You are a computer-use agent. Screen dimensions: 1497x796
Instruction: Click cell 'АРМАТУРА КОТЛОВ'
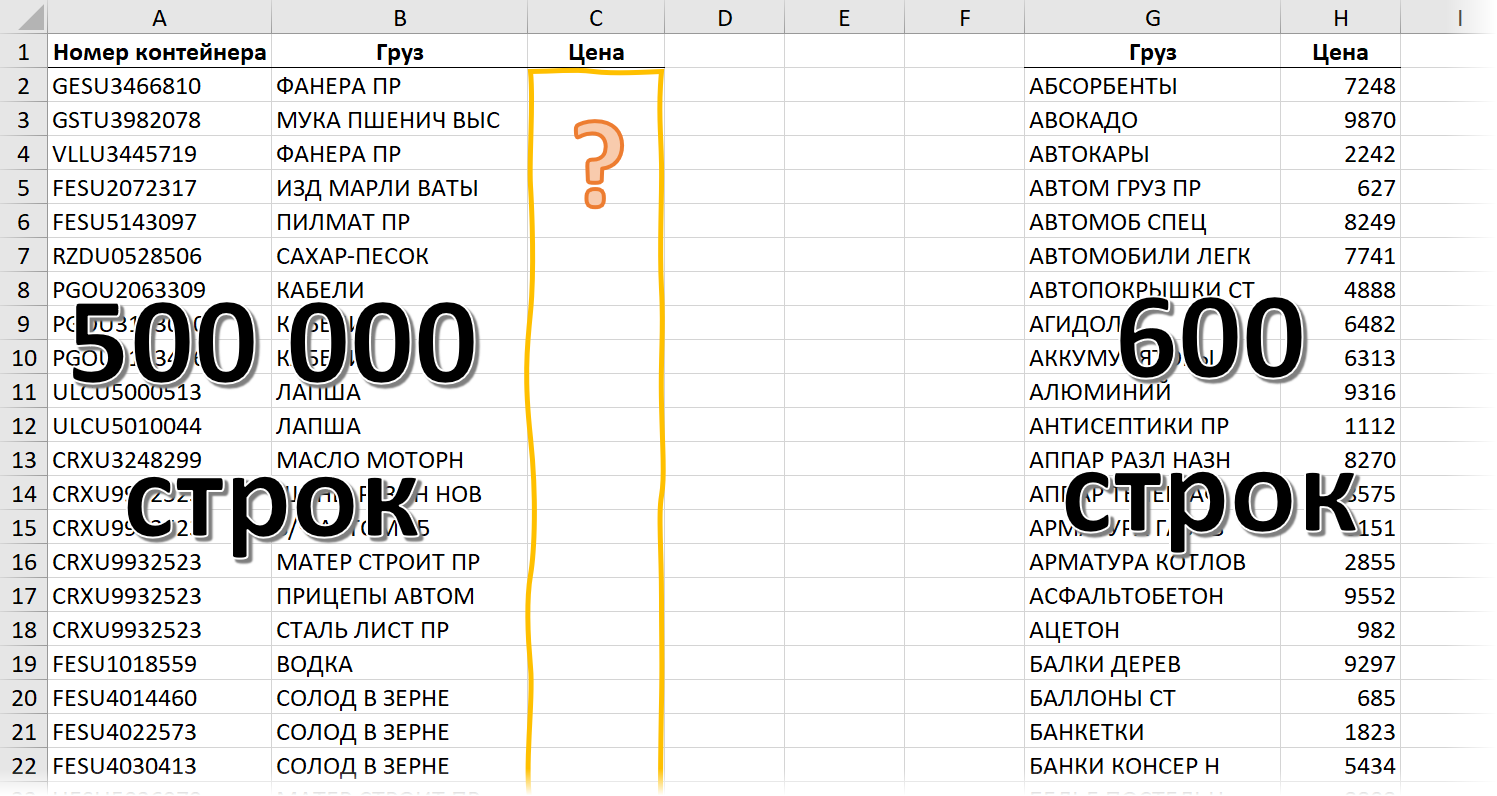tap(1152, 562)
